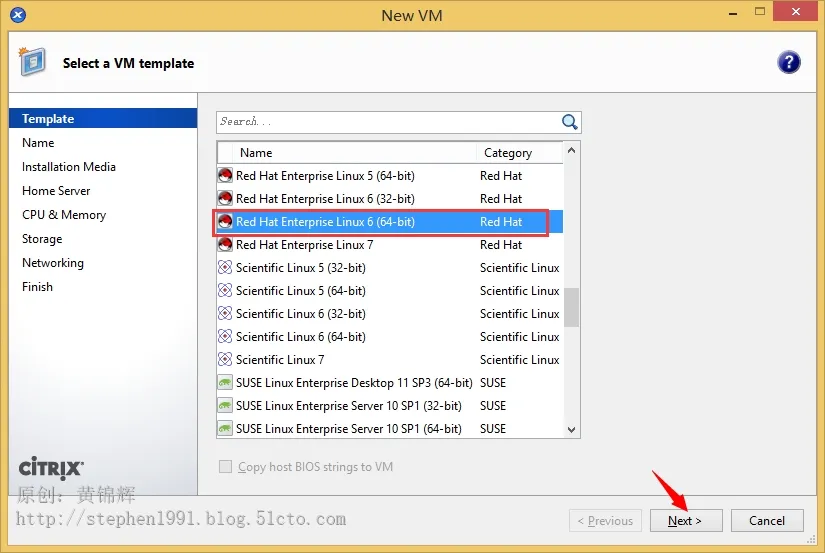Select SUSE Linux Enterprise Server 10 SP1 (32-bit)

(390, 406)
